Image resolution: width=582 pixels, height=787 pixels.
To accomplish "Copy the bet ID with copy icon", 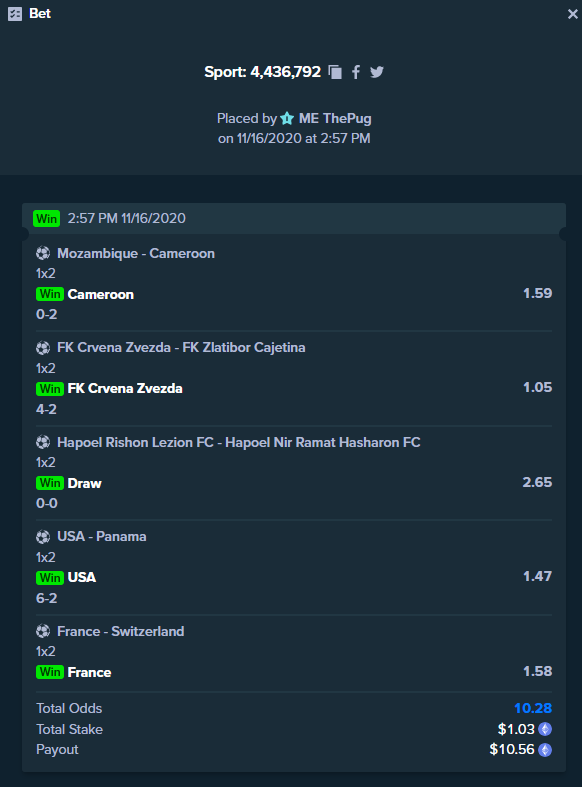I will click(335, 72).
